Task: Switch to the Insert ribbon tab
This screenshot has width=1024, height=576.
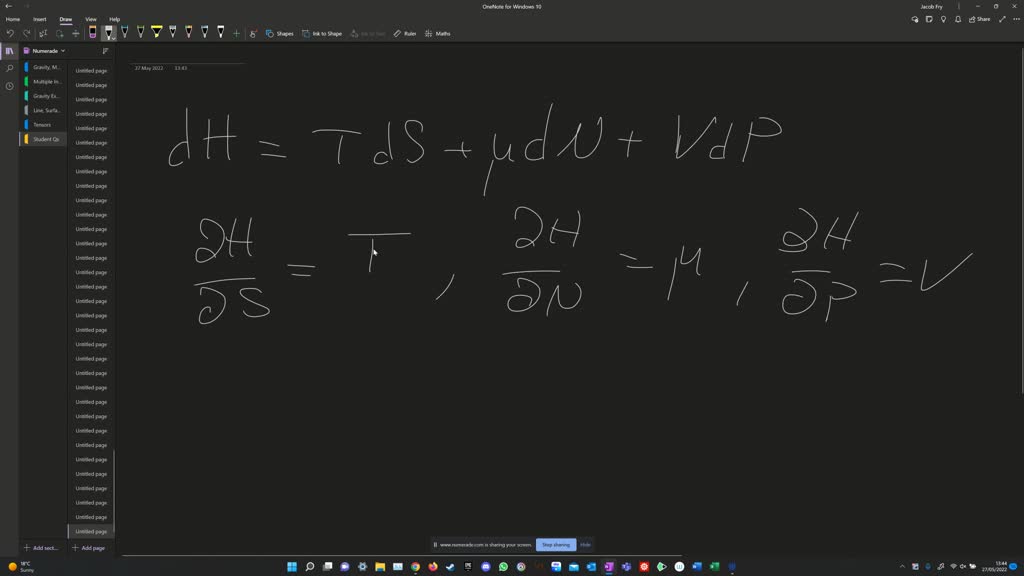Action: click(x=39, y=19)
